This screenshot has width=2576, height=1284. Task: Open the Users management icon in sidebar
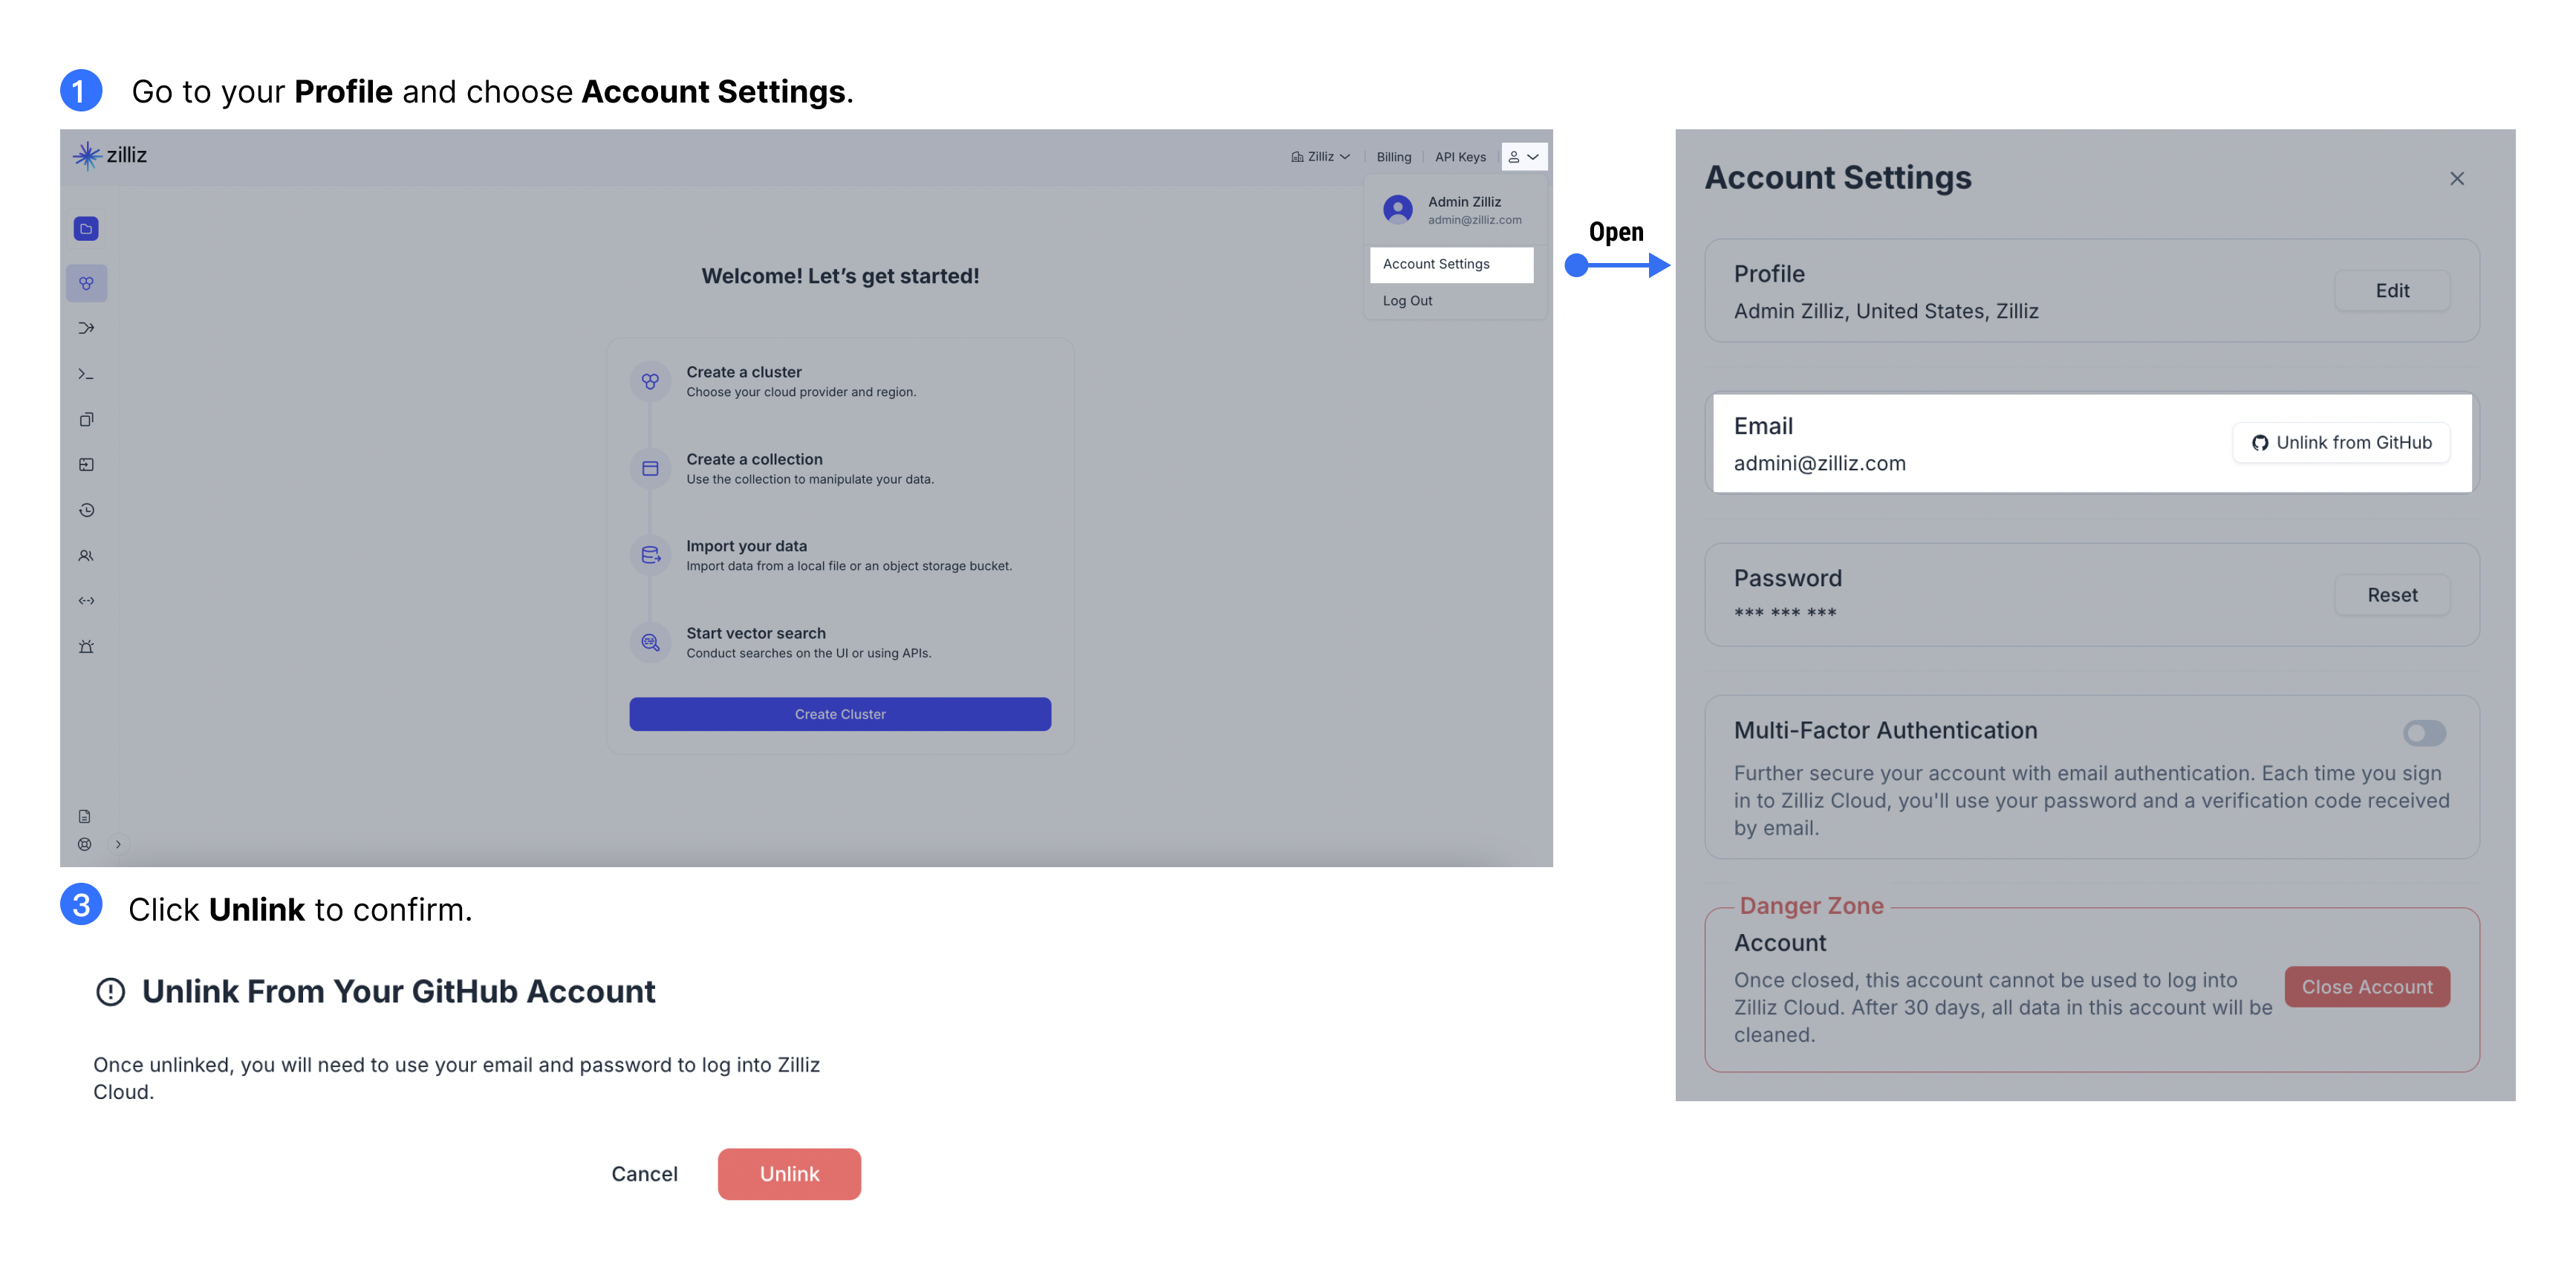point(86,555)
